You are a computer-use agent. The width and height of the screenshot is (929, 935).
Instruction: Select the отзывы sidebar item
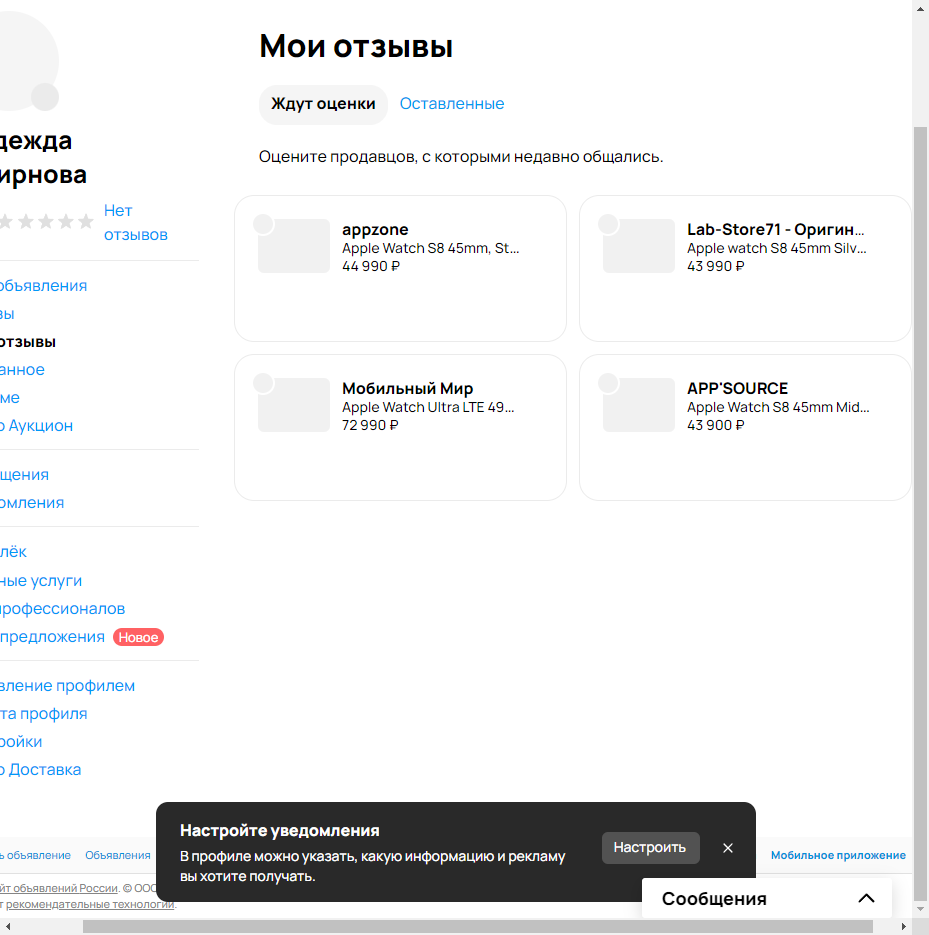[x=28, y=342]
